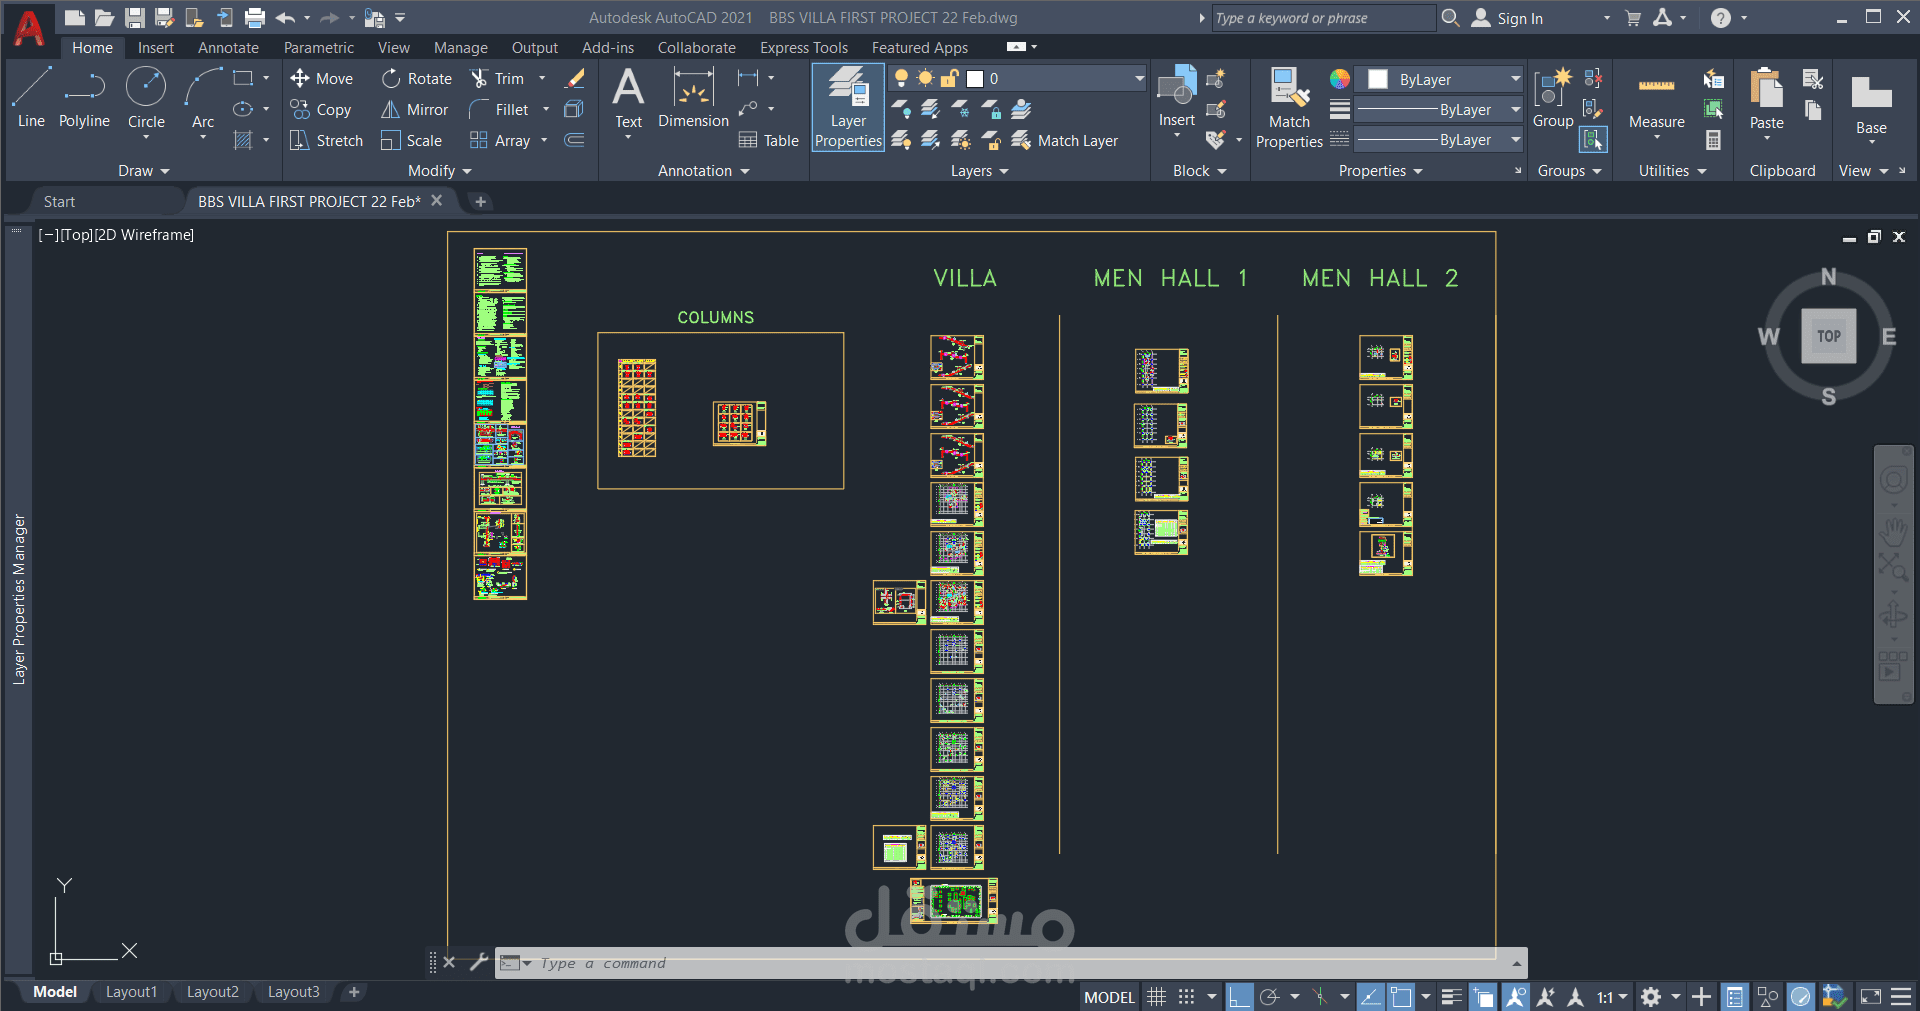This screenshot has height=1011, width=1920.
Task: Toggle Group Selection on or off
Action: (1593, 140)
